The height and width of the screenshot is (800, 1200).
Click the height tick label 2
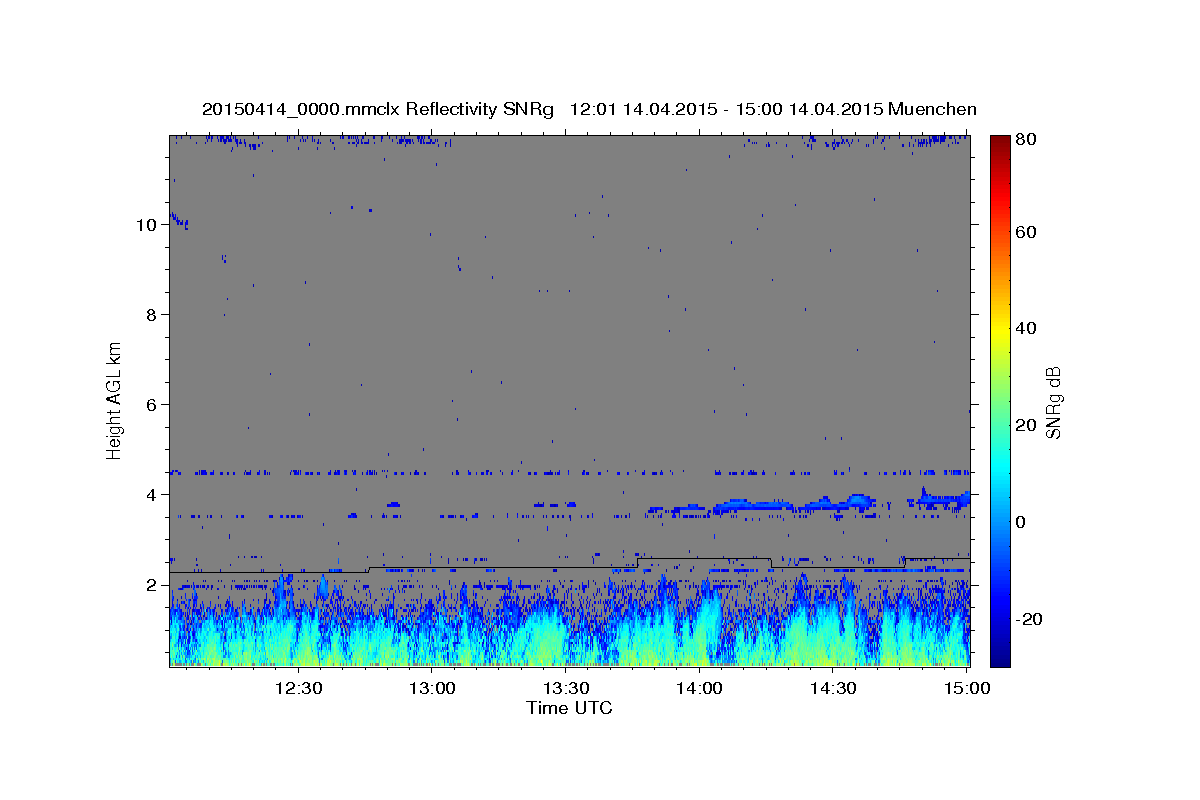[151, 585]
